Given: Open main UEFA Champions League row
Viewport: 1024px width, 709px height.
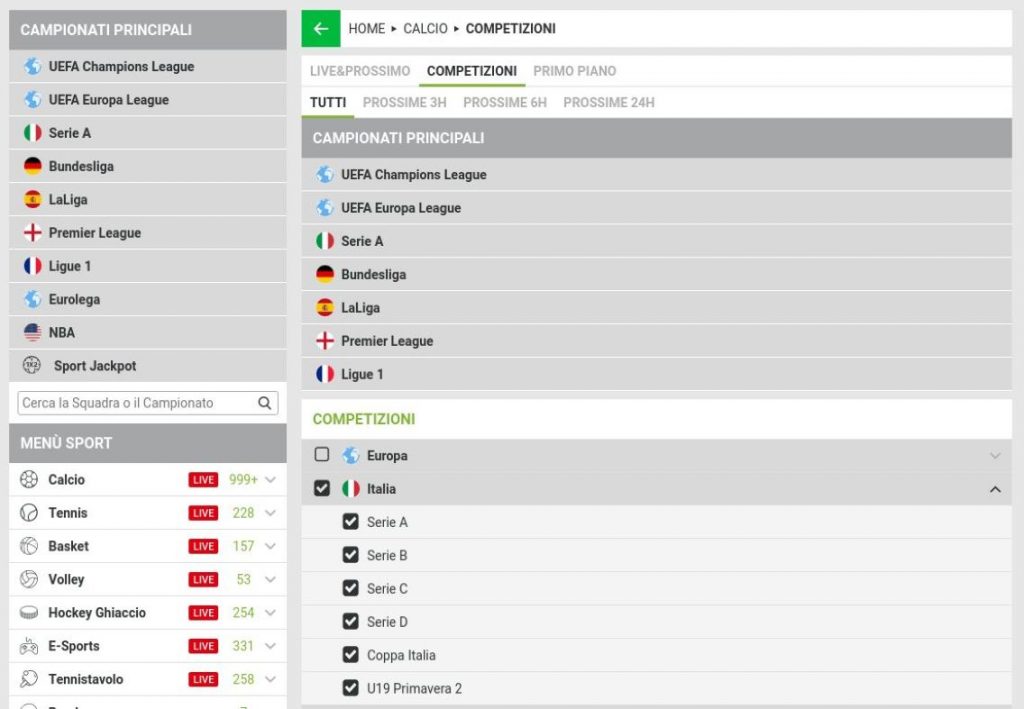Looking at the screenshot, I should tap(656, 174).
